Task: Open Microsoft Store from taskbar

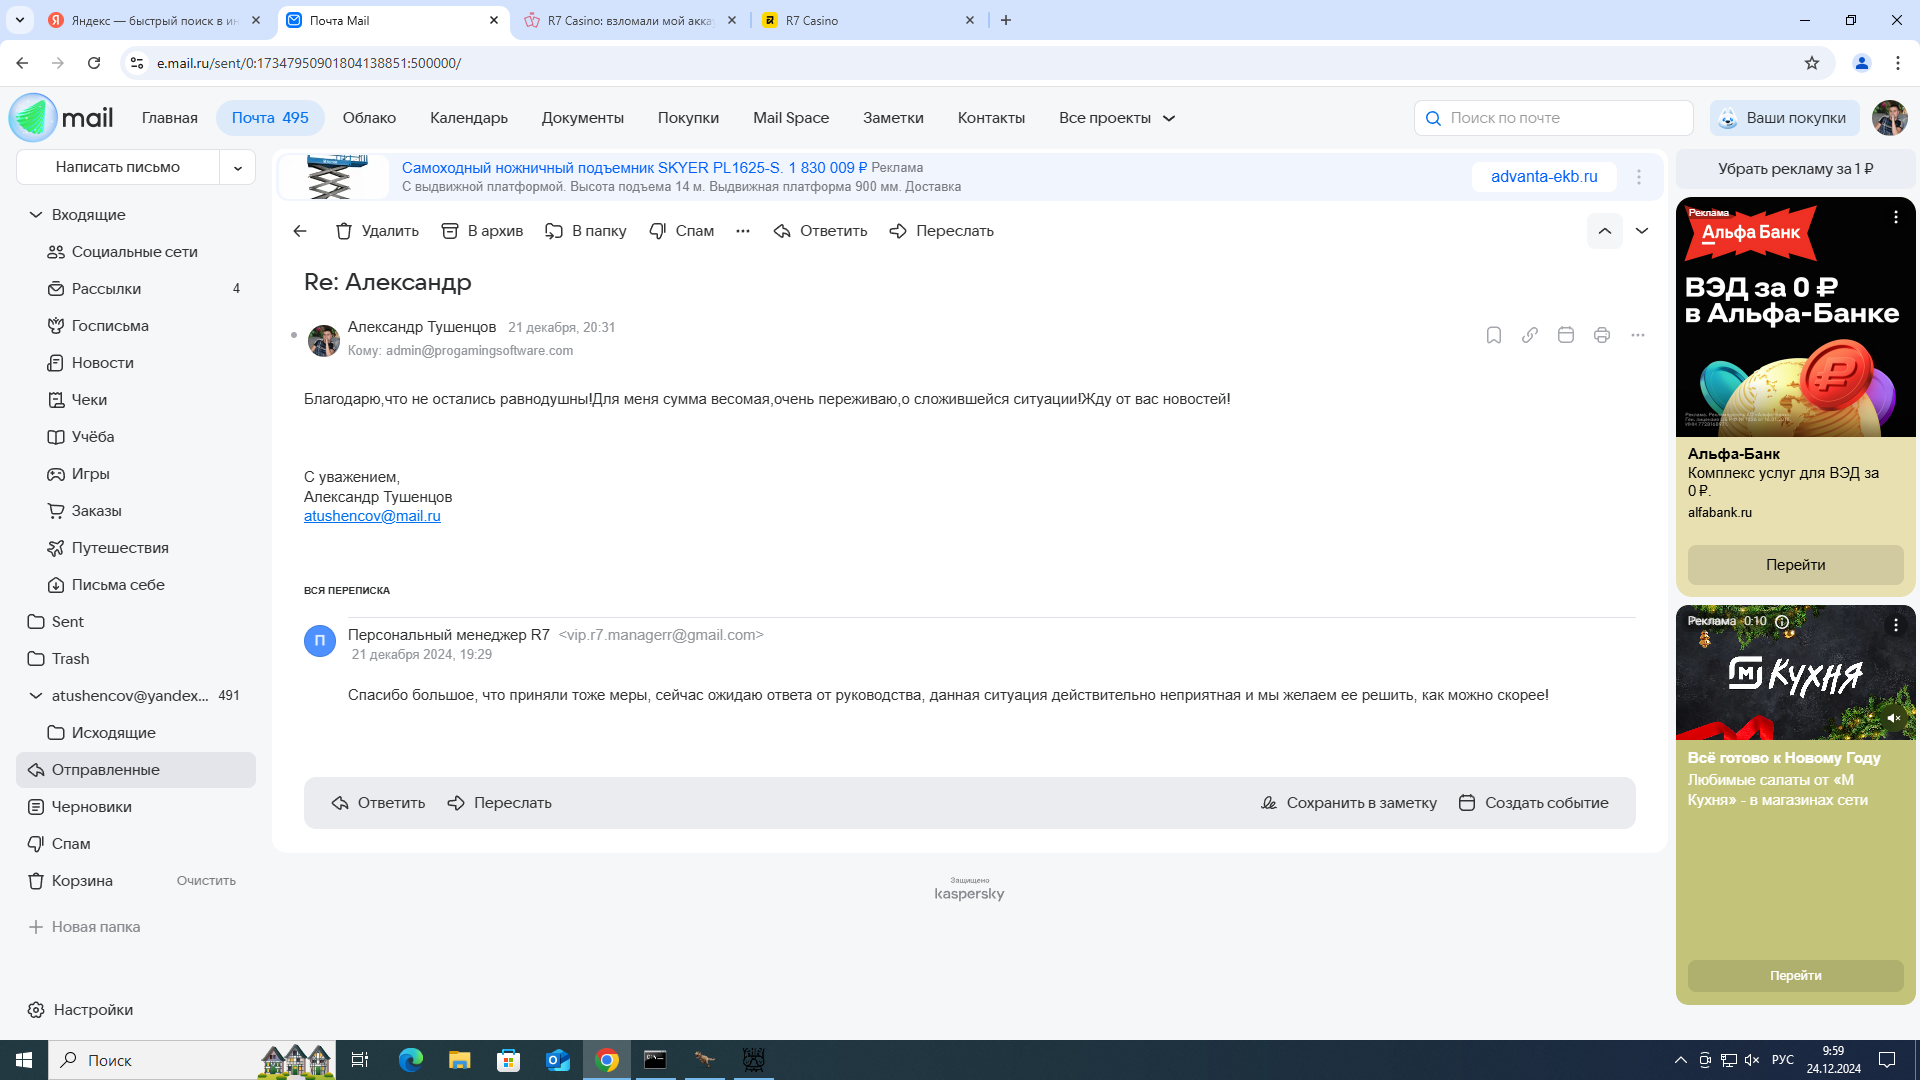Action: pyautogui.click(x=509, y=1060)
